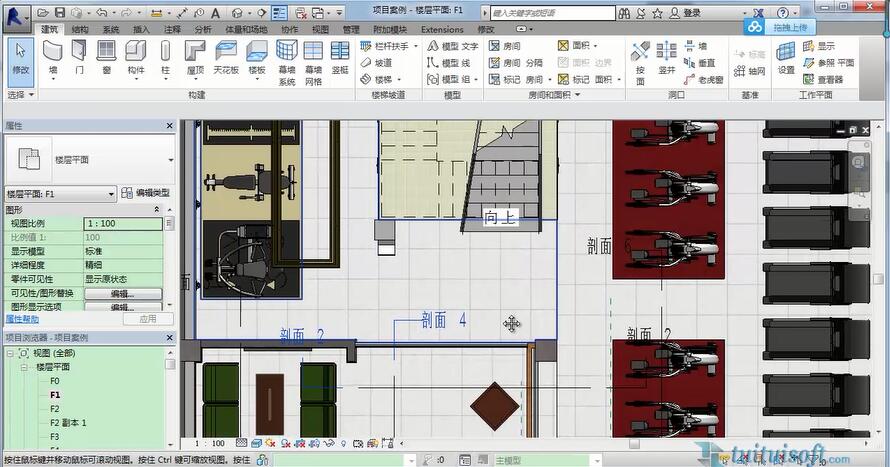The height and width of the screenshot is (467, 890).
Task: Open the 注释 ribbon tab
Action: coord(171,30)
